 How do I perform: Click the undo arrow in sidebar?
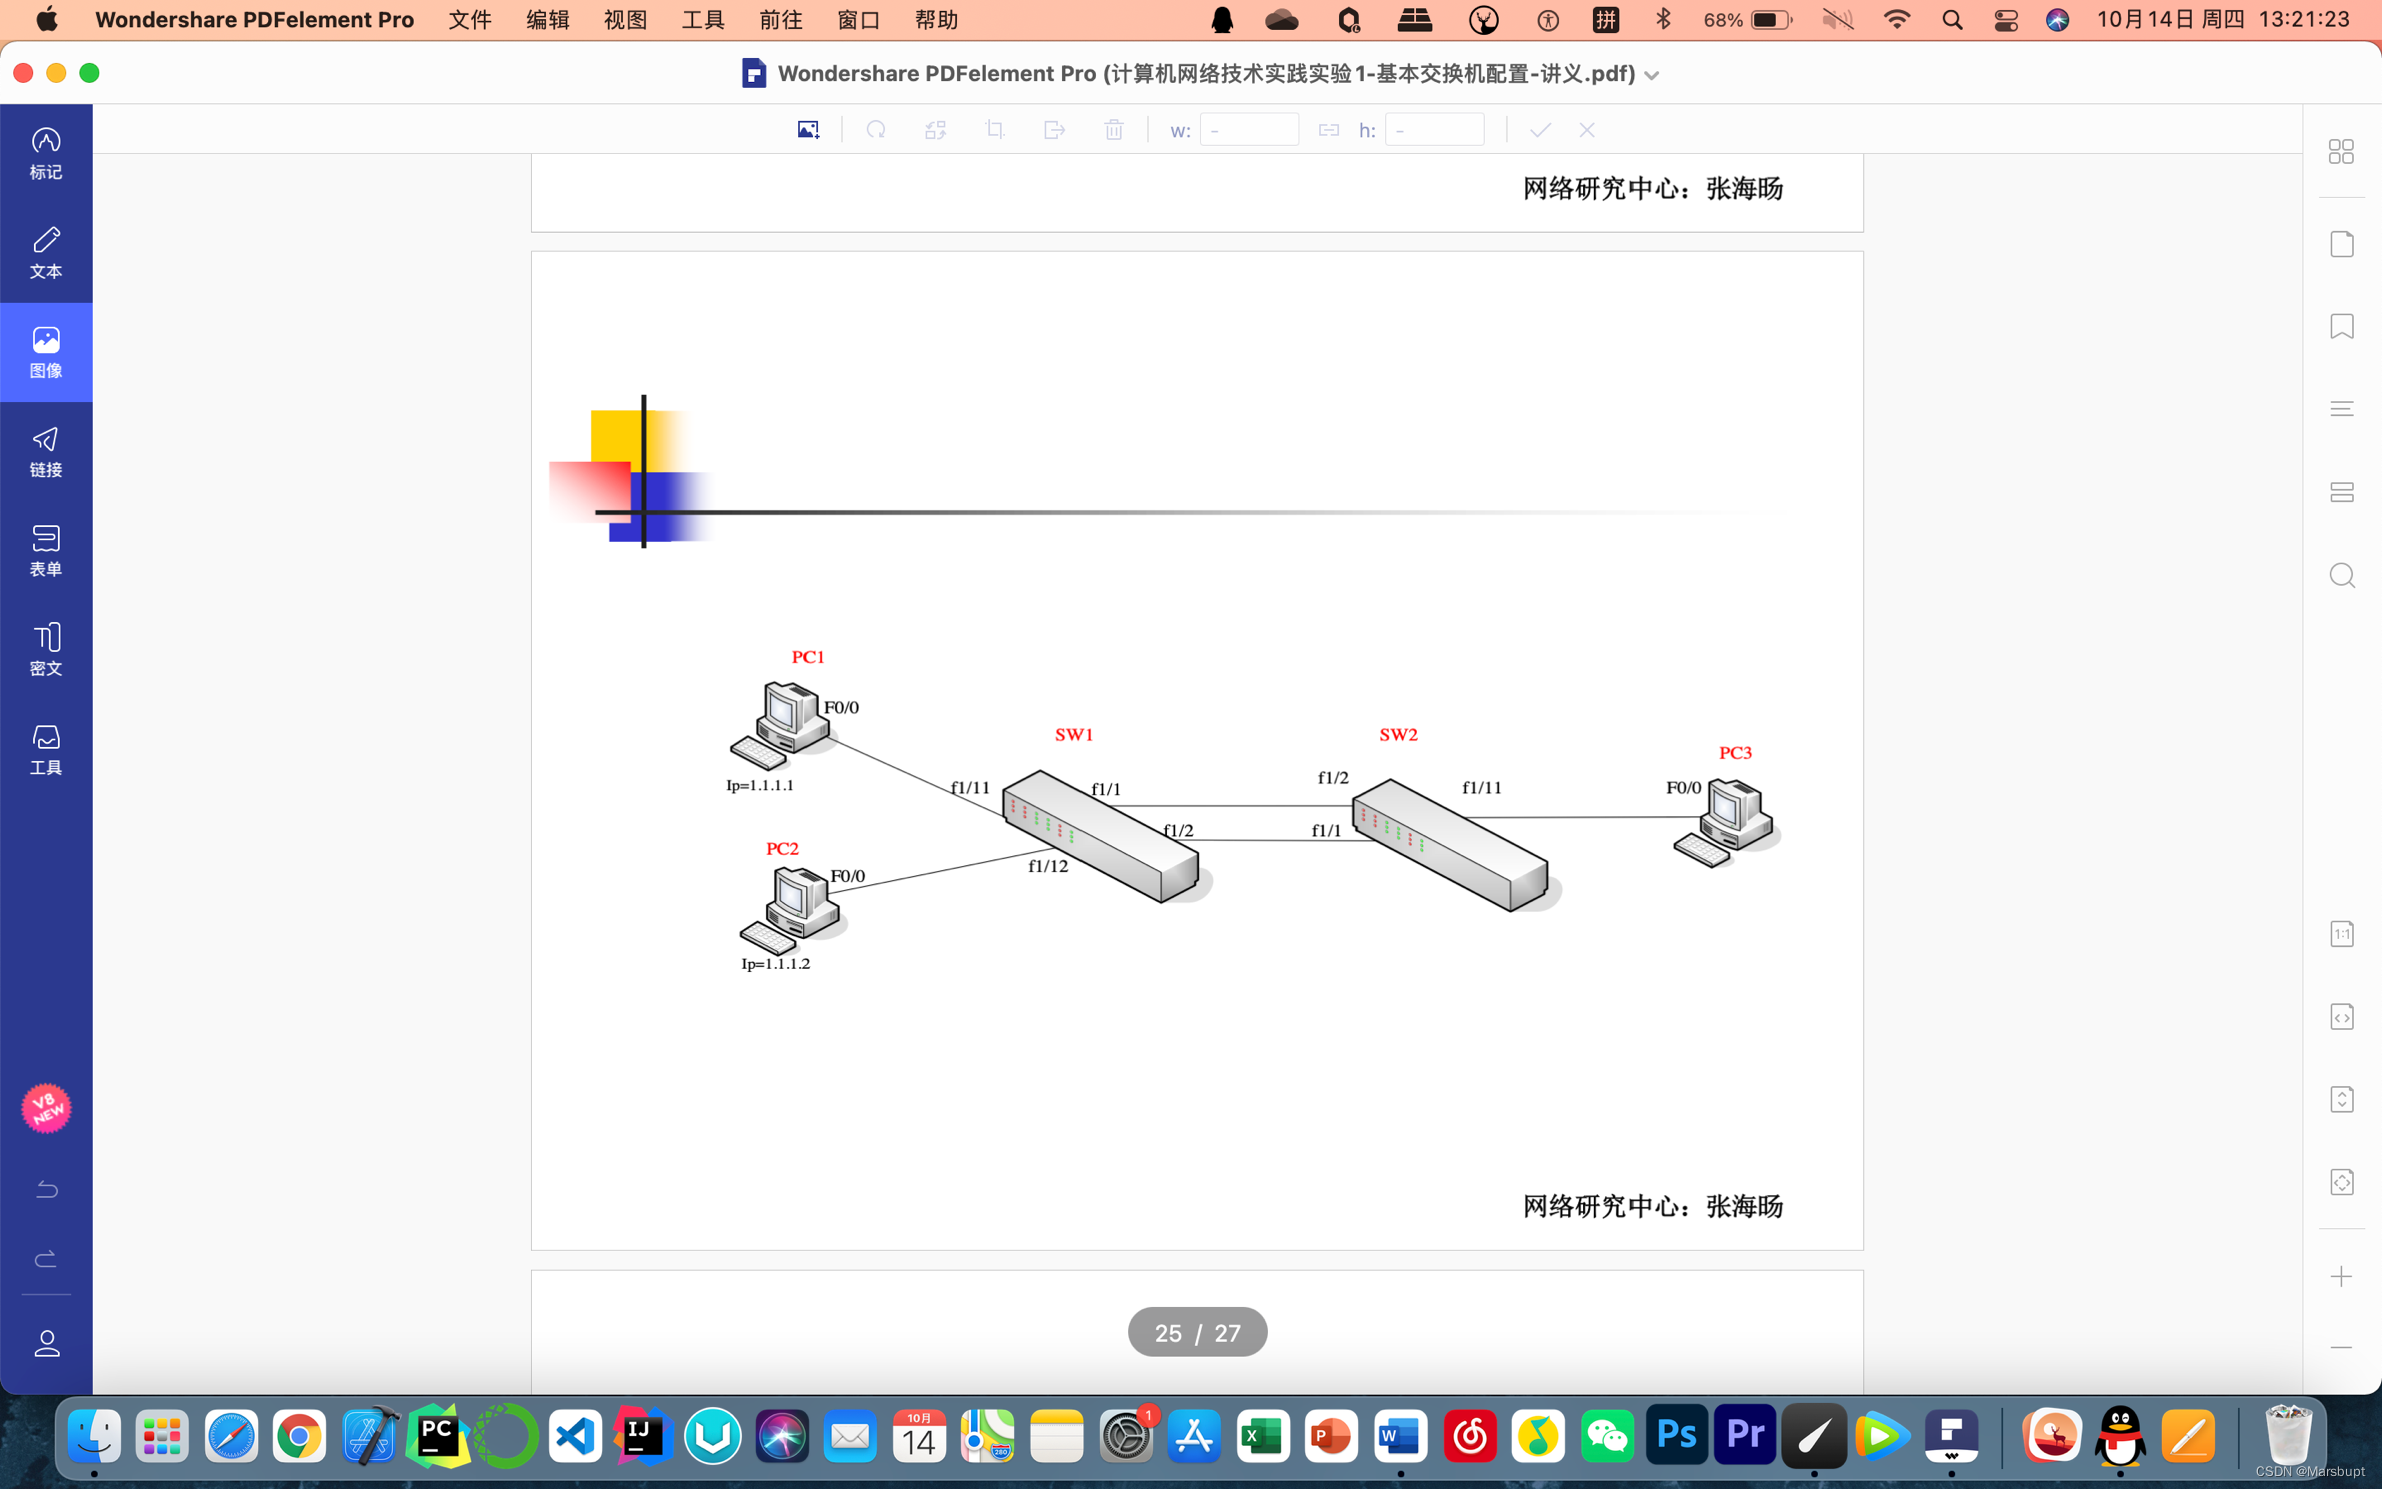coord(47,1189)
